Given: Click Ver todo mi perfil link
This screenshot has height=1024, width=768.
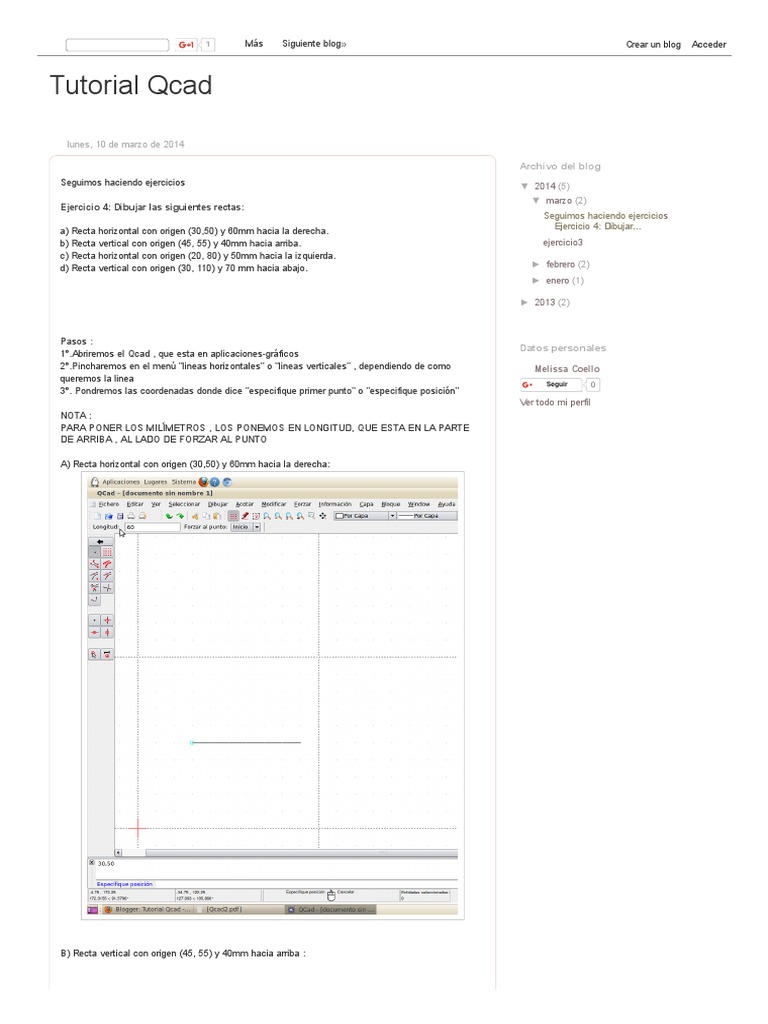Looking at the screenshot, I should [555, 402].
